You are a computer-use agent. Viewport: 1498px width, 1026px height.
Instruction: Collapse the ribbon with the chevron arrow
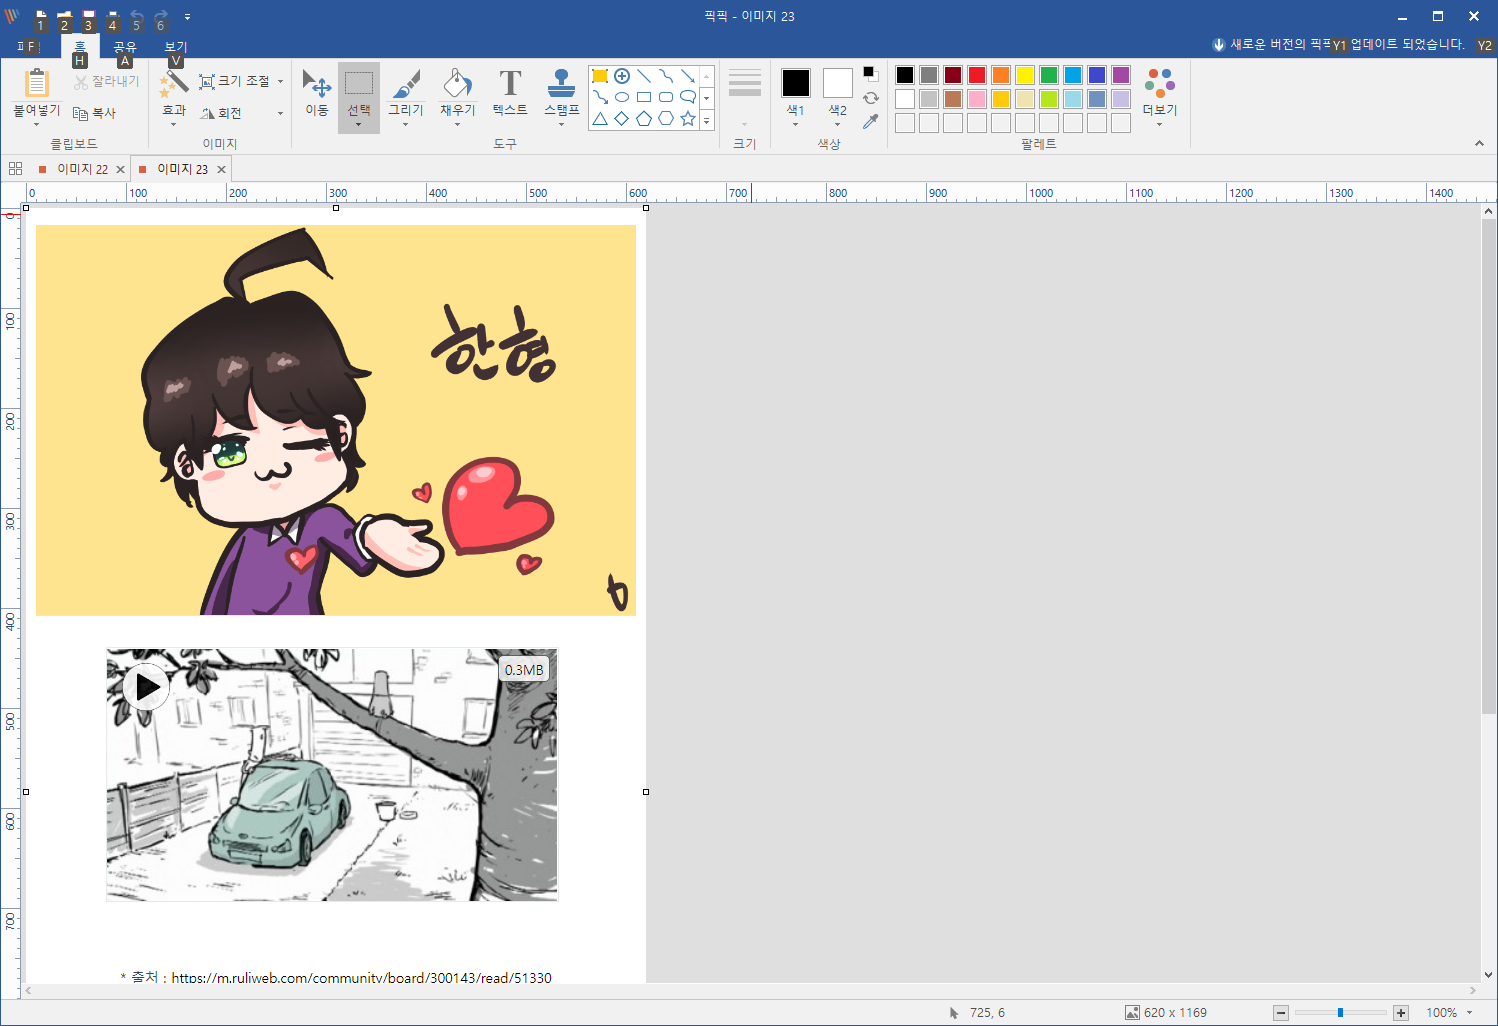pyautogui.click(x=1479, y=144)
